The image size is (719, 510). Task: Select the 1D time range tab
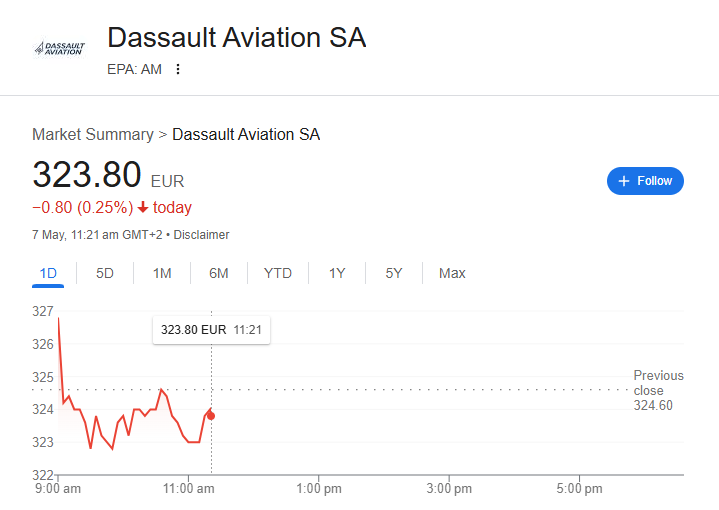[x=48, y=273]
